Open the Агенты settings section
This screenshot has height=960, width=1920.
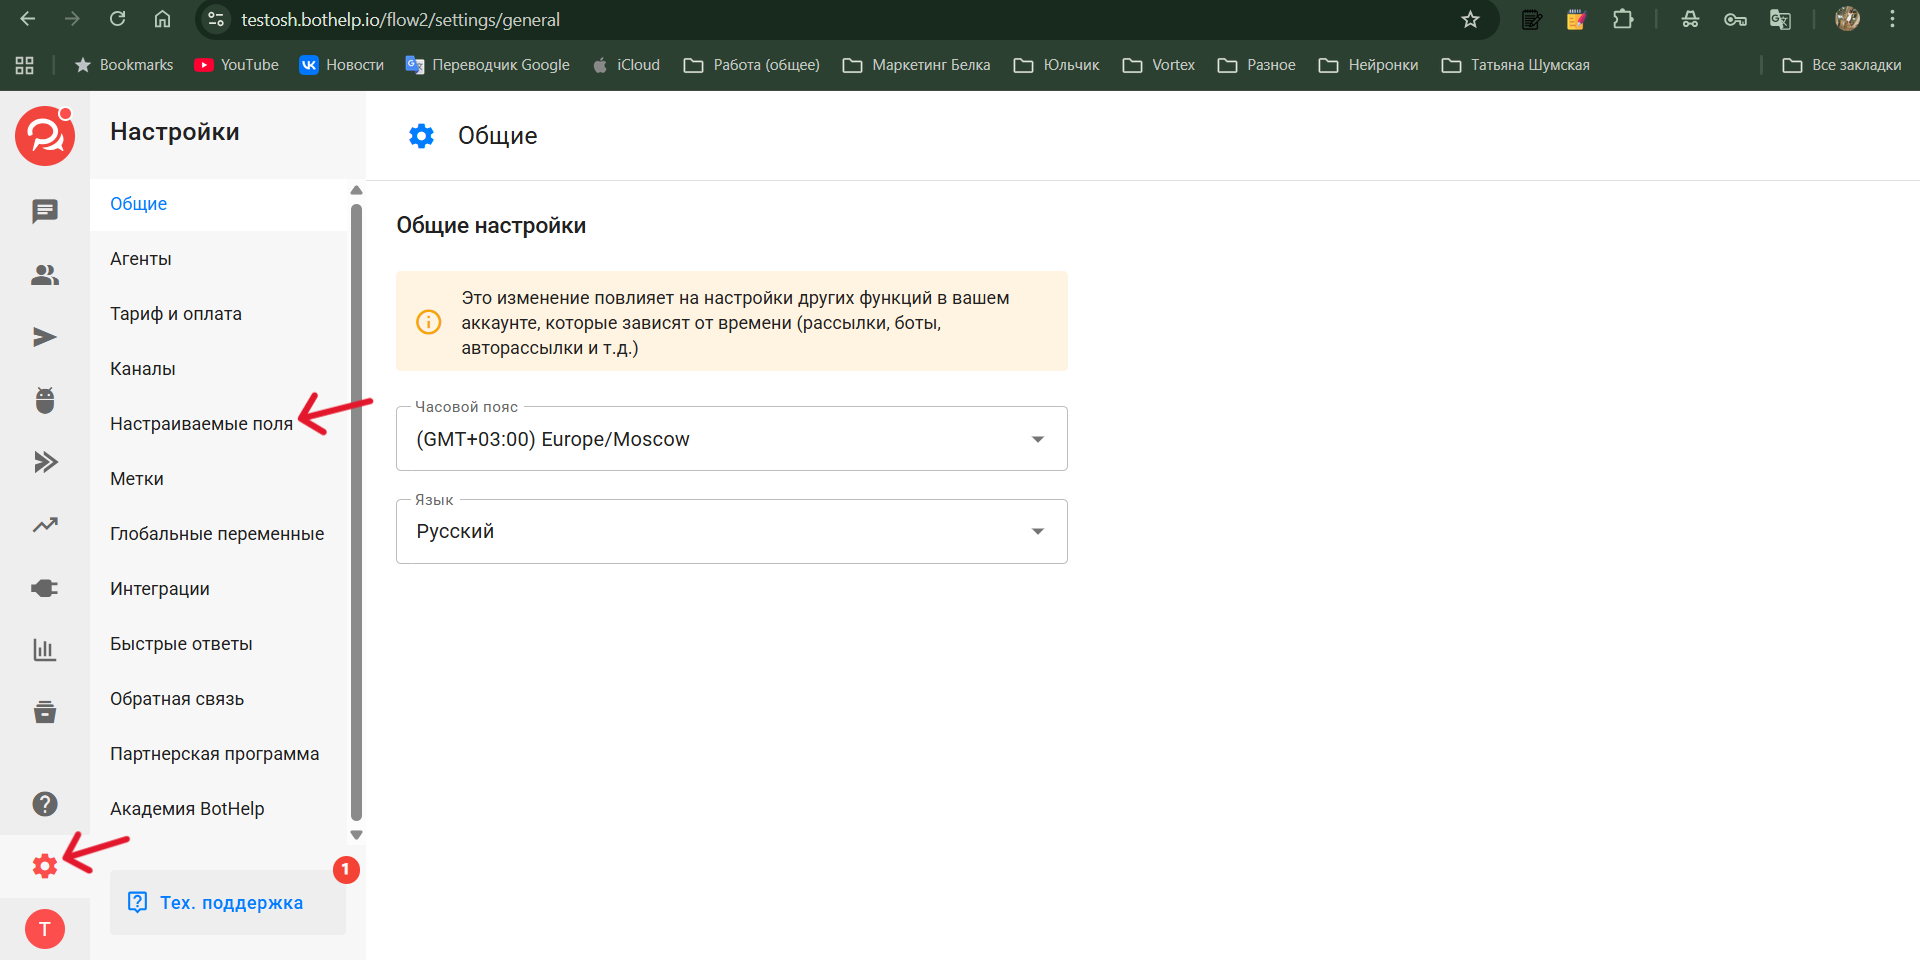point(141,259)
